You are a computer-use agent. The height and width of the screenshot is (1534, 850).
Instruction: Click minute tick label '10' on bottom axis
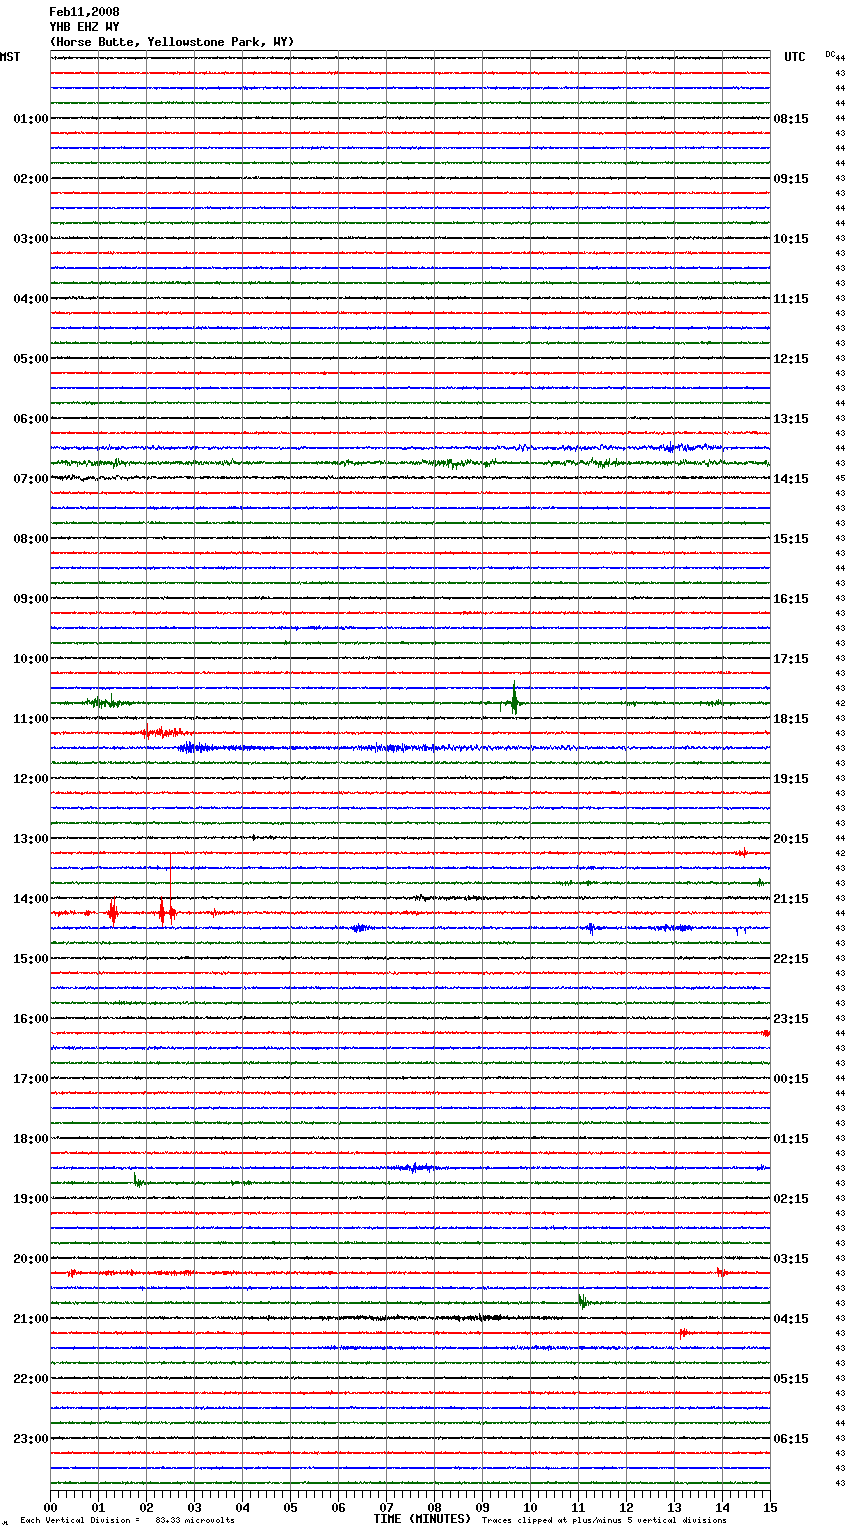530,1507
